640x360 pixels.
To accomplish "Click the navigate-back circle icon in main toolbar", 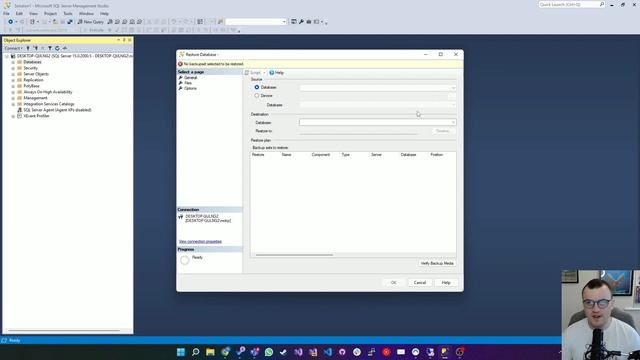I will [x=11, y=22].
